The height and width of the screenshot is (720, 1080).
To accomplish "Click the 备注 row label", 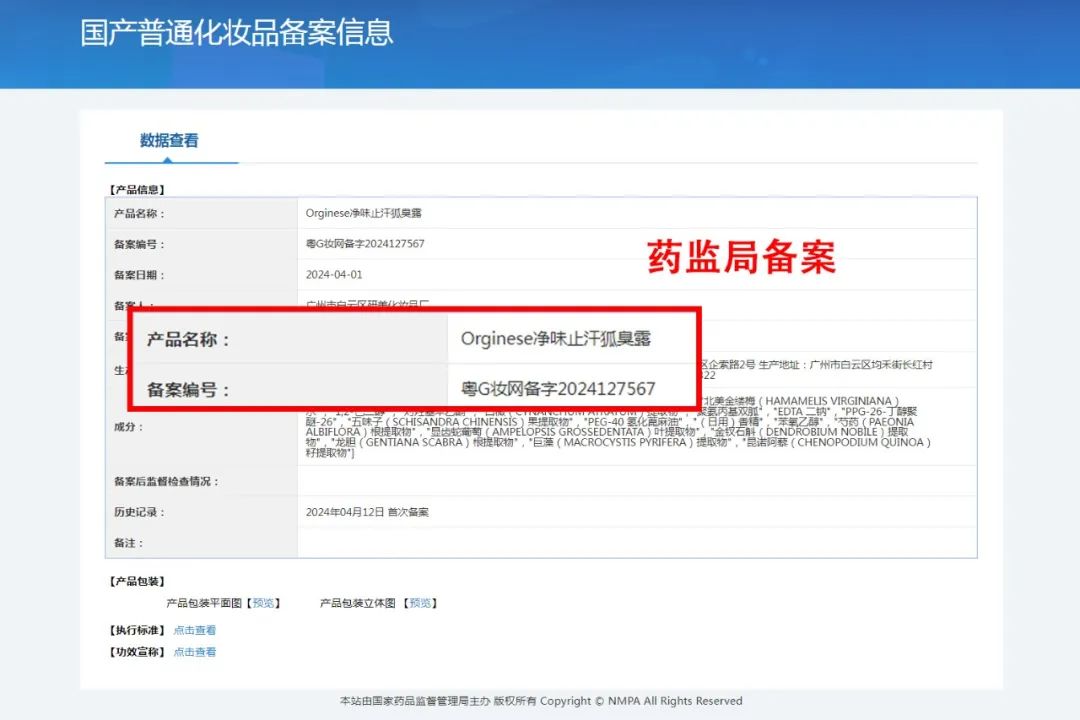I will (129, 543).
